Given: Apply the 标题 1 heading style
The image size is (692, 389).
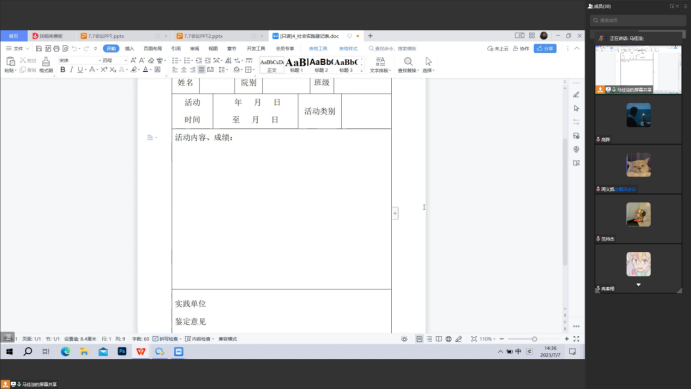Looking at the screenshot, I should tap(296, 64).
